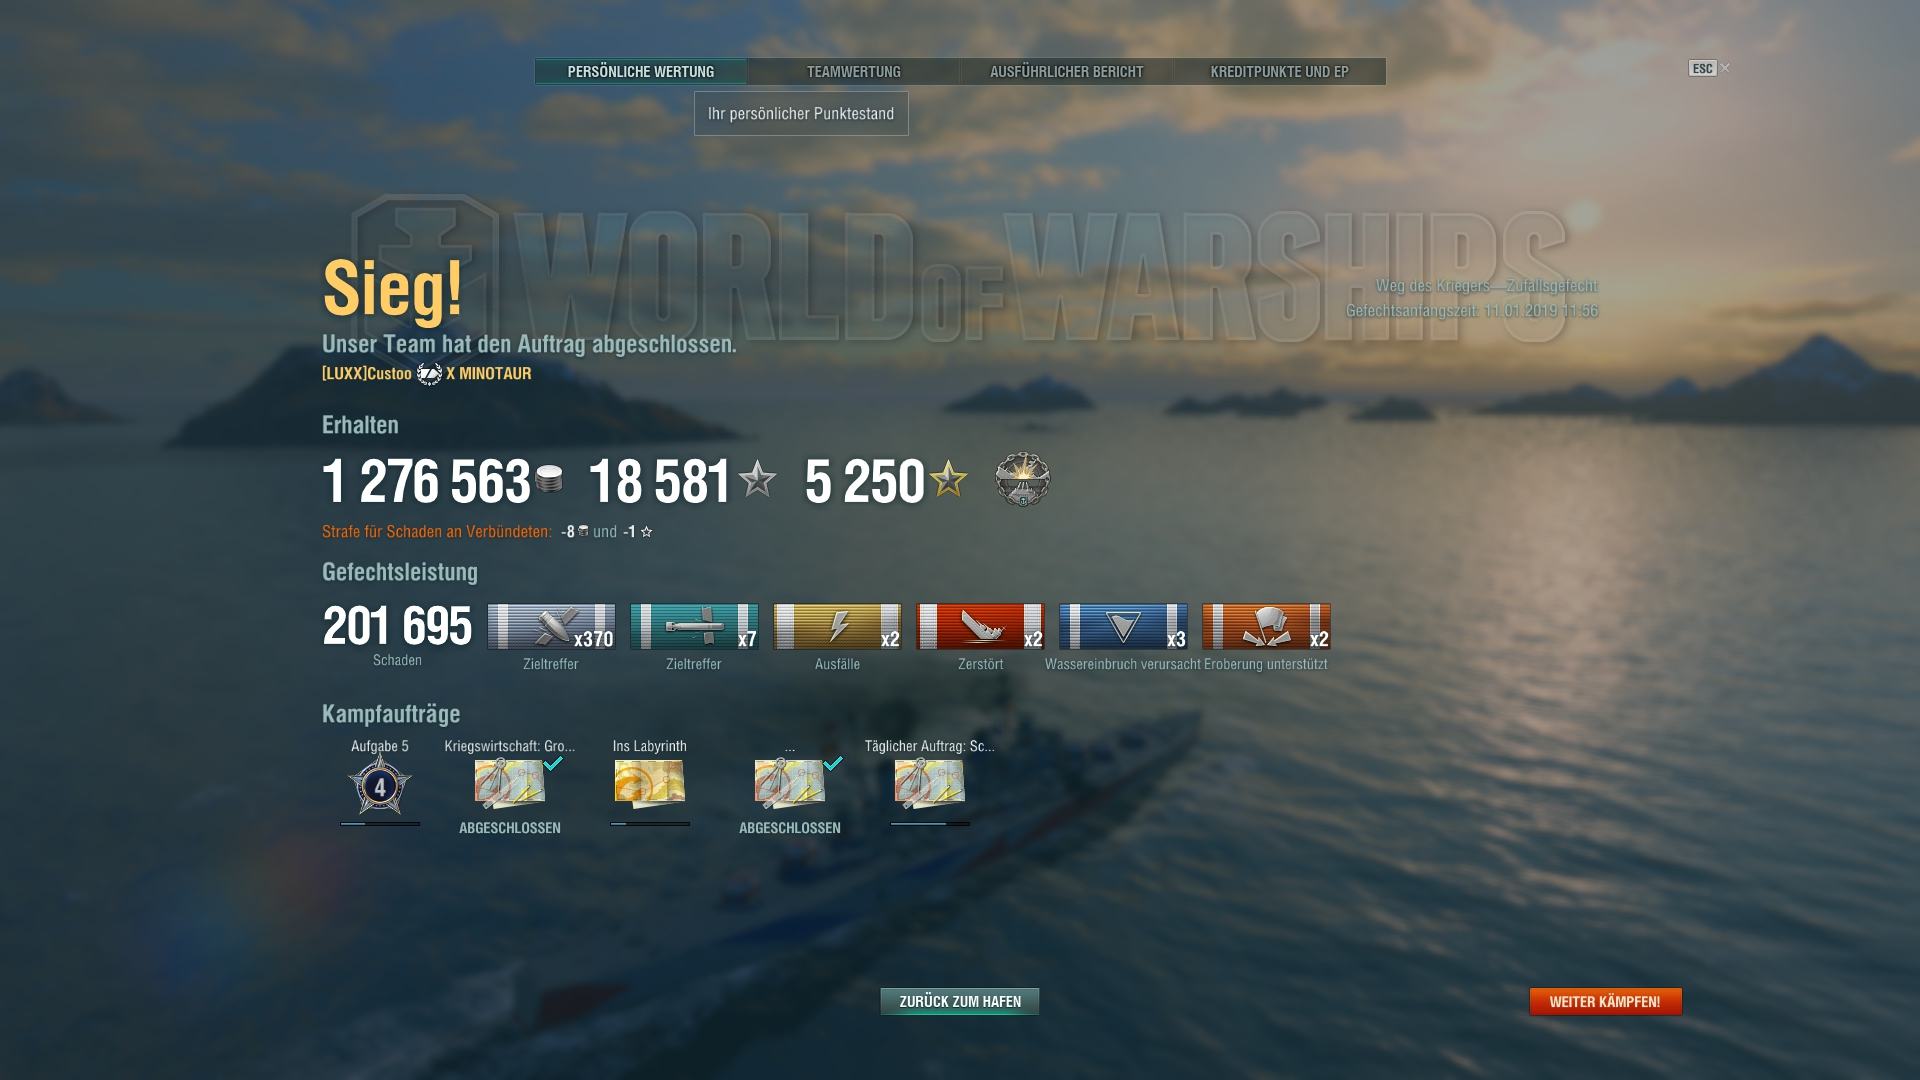1920x1080 pixels.
Task: Click Zurück zum Hafen button
Action: pyautogui.click(x=960, y=1001)
